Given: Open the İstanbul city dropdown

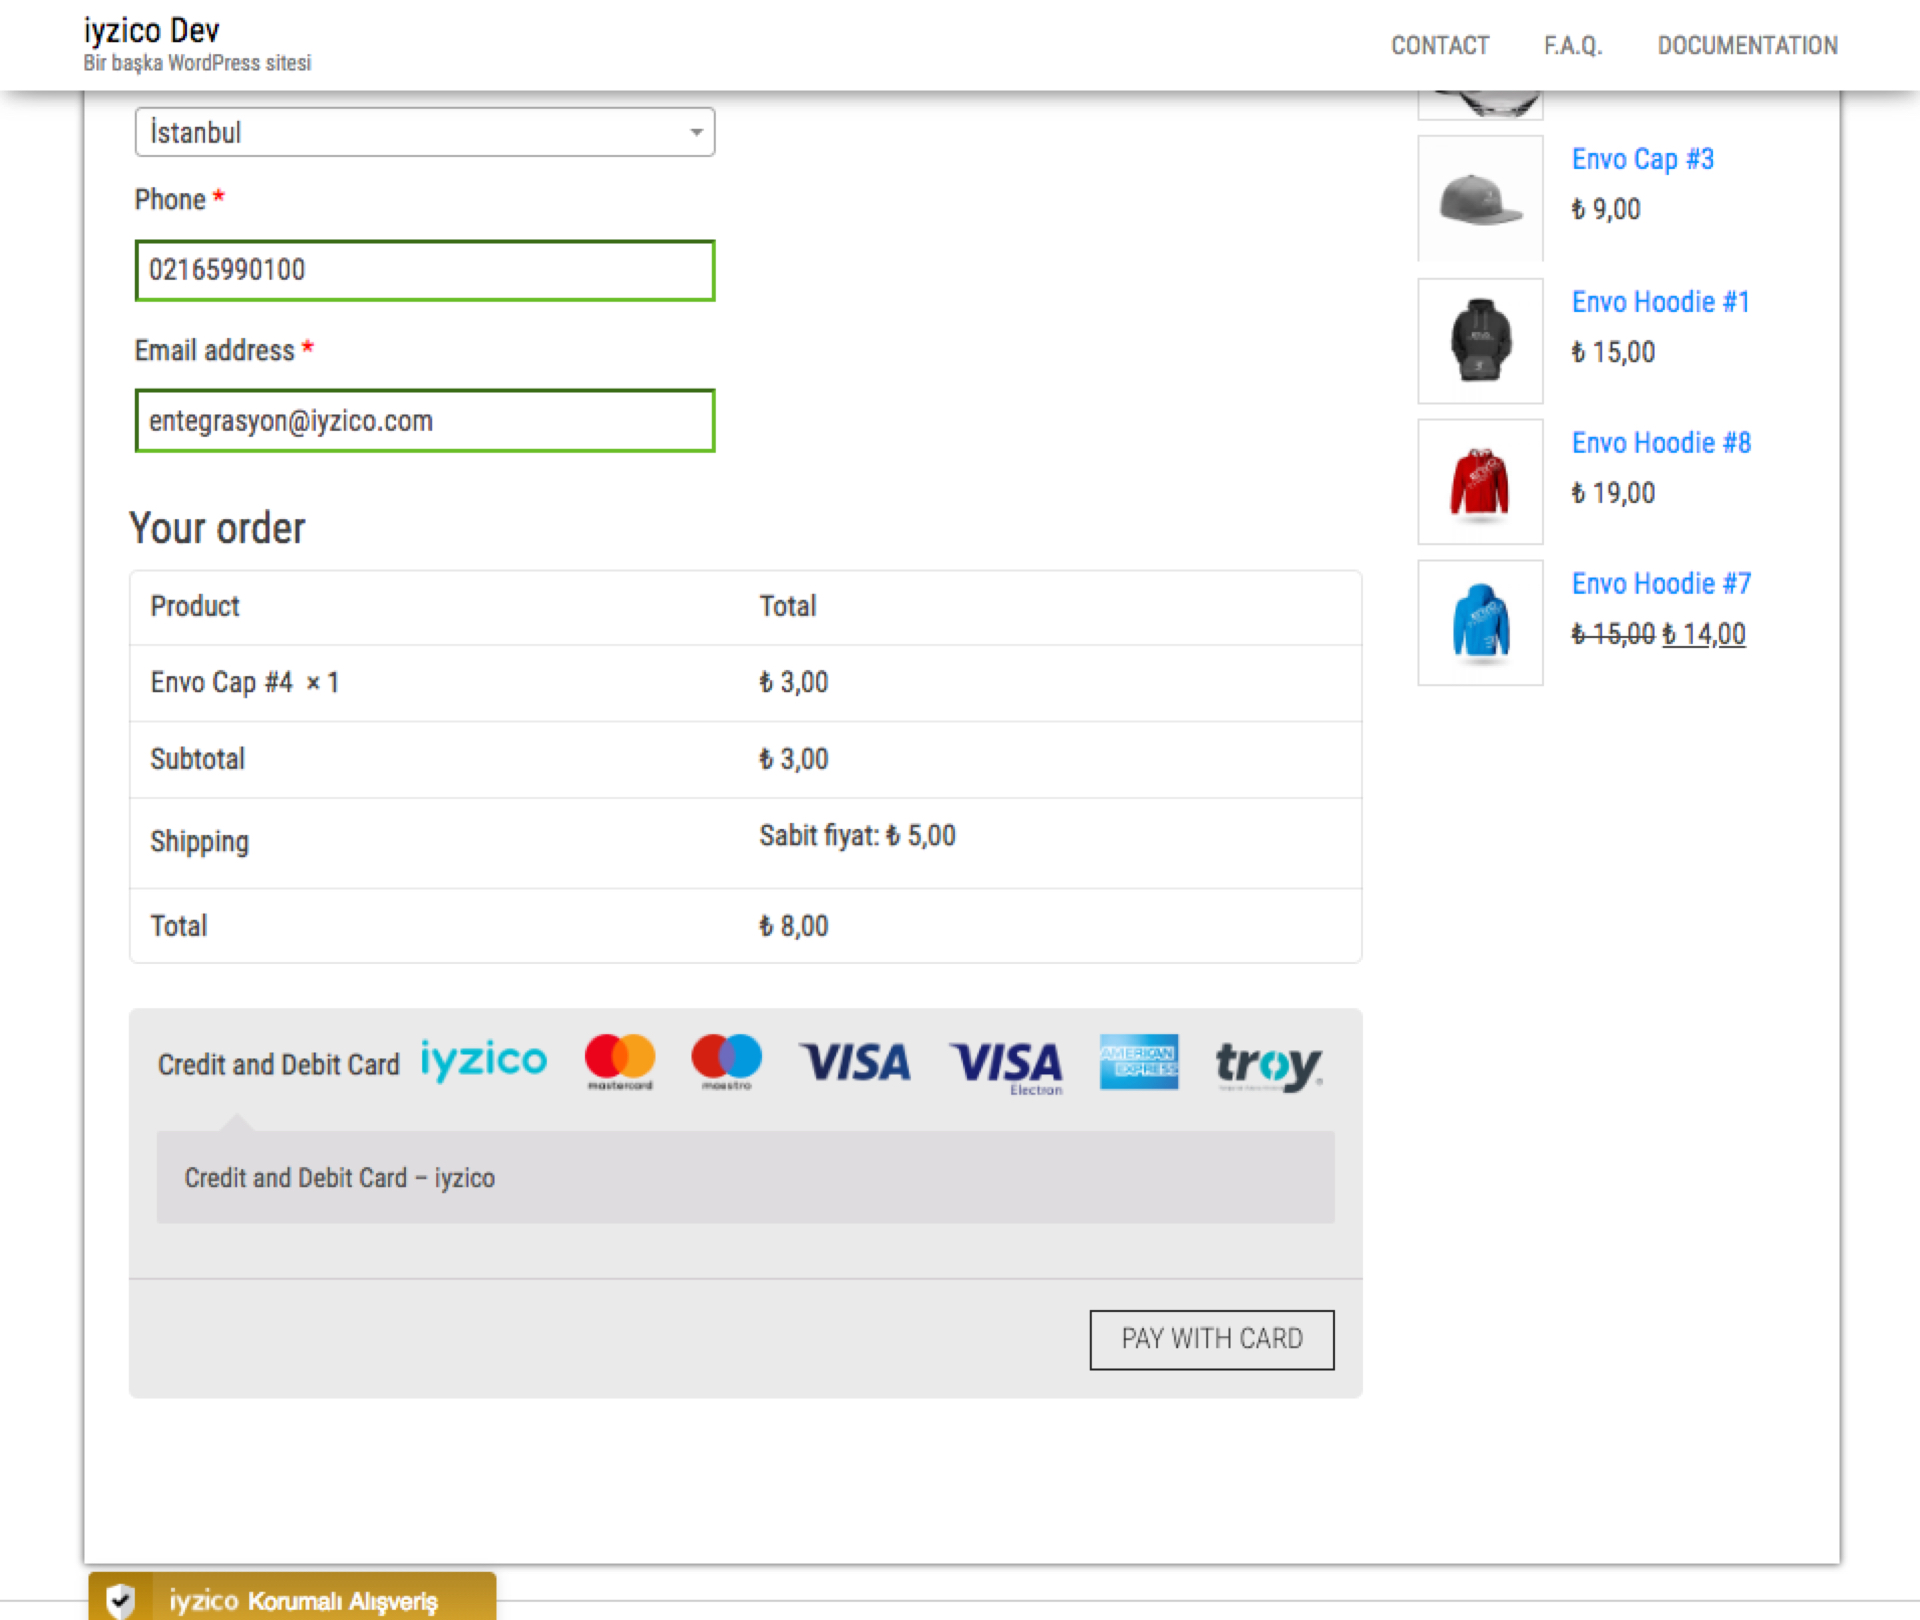Looking at the screenshot, I should (x=424, y=132).
